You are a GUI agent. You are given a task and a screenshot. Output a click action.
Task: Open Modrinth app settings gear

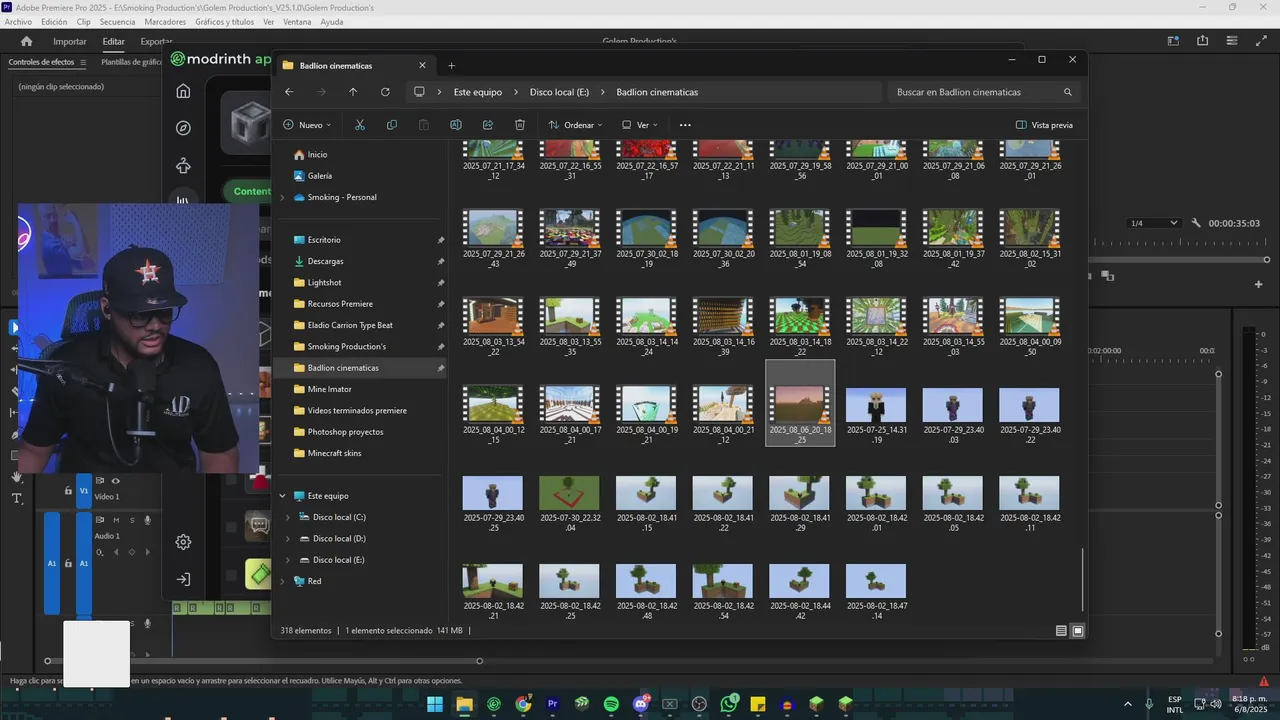[183, 542]
